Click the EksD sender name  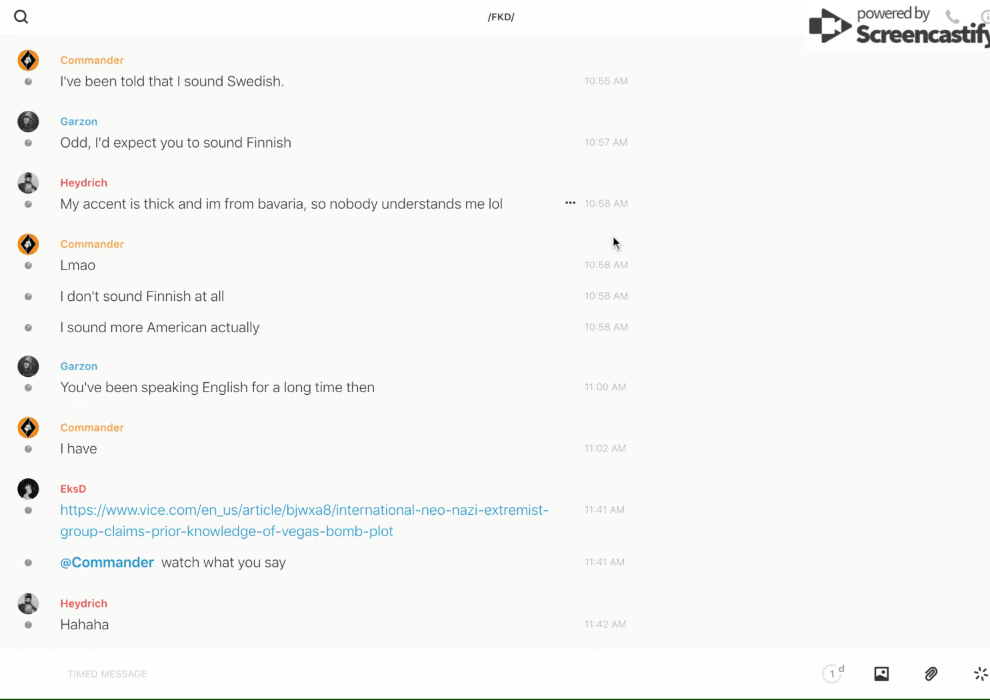point(73,489)
